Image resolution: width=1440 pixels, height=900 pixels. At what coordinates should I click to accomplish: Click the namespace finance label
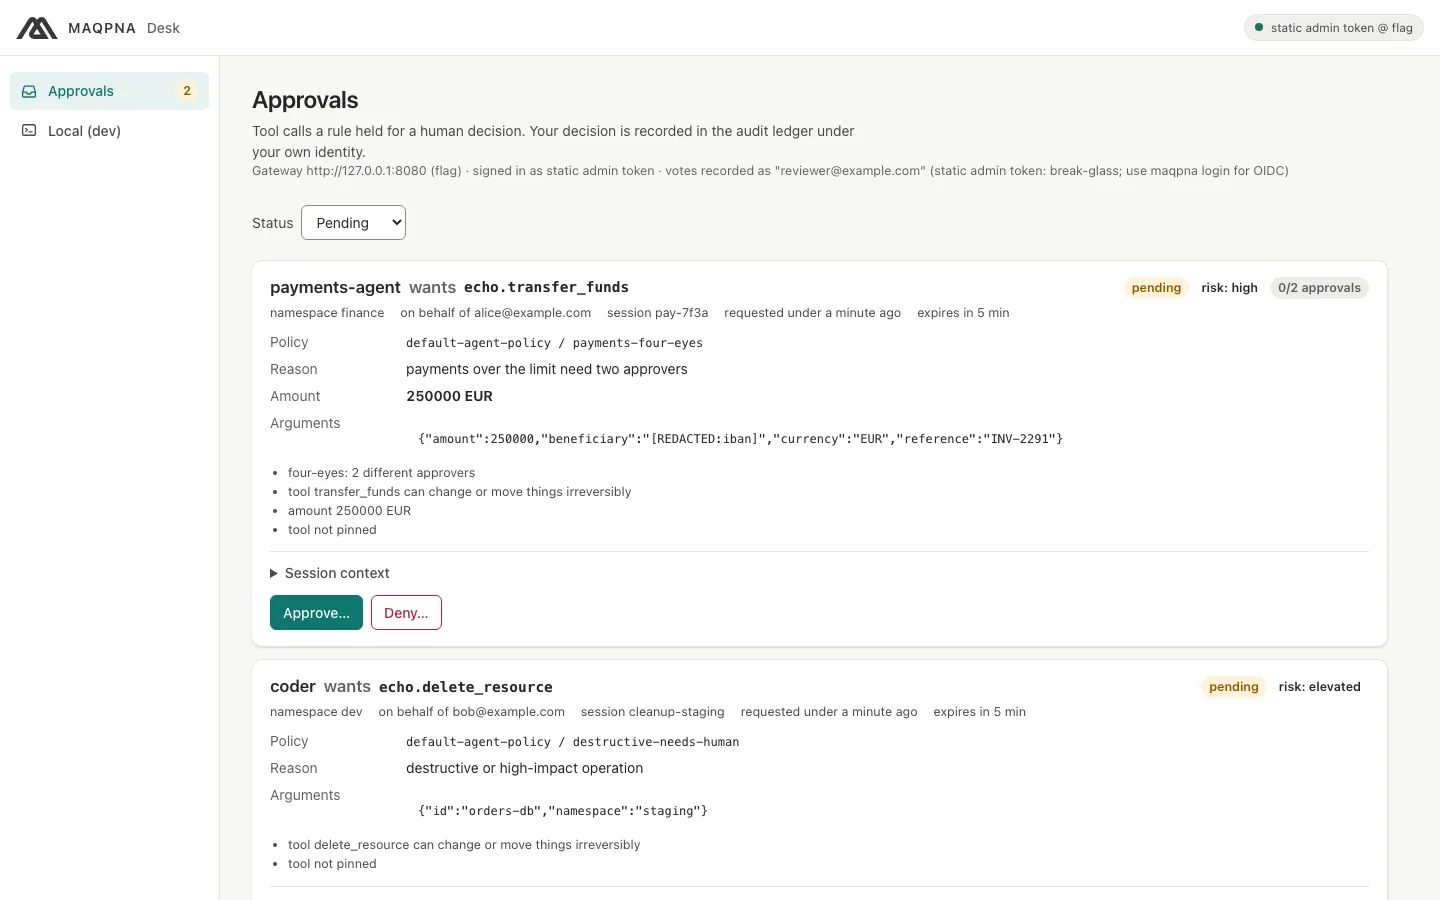tap(327, 313)
